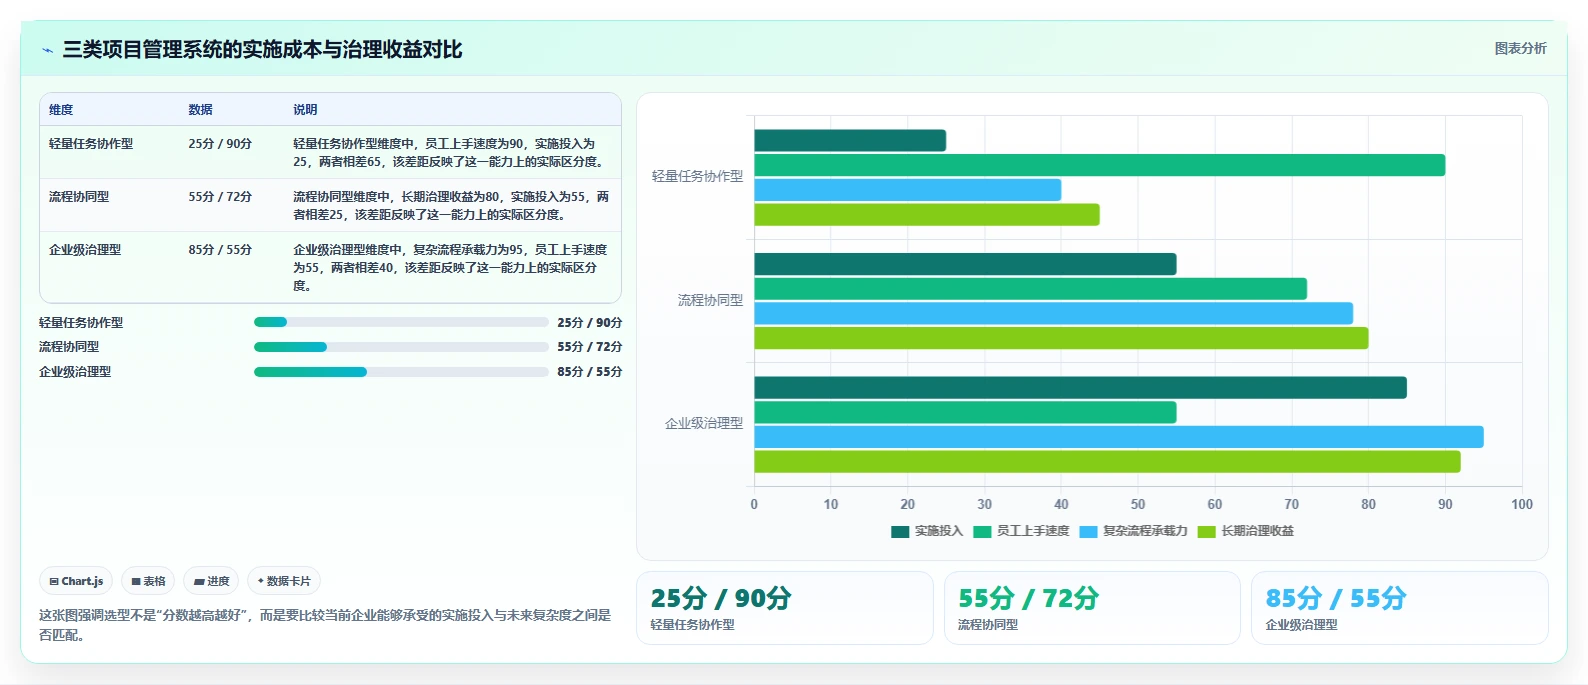Click the 图表分析 label in header

pos(1520,48)
